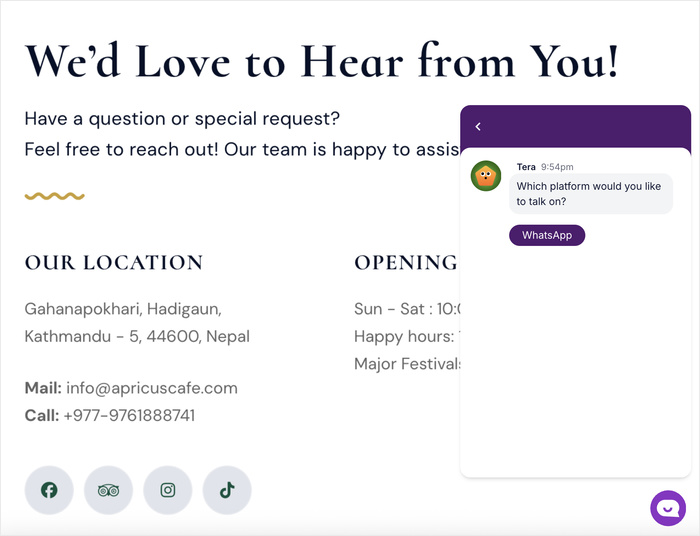700x536 pixels.
Task: Click the OUR LOCATION section heading
Action: pyautogui.click(x=114, y=263)
